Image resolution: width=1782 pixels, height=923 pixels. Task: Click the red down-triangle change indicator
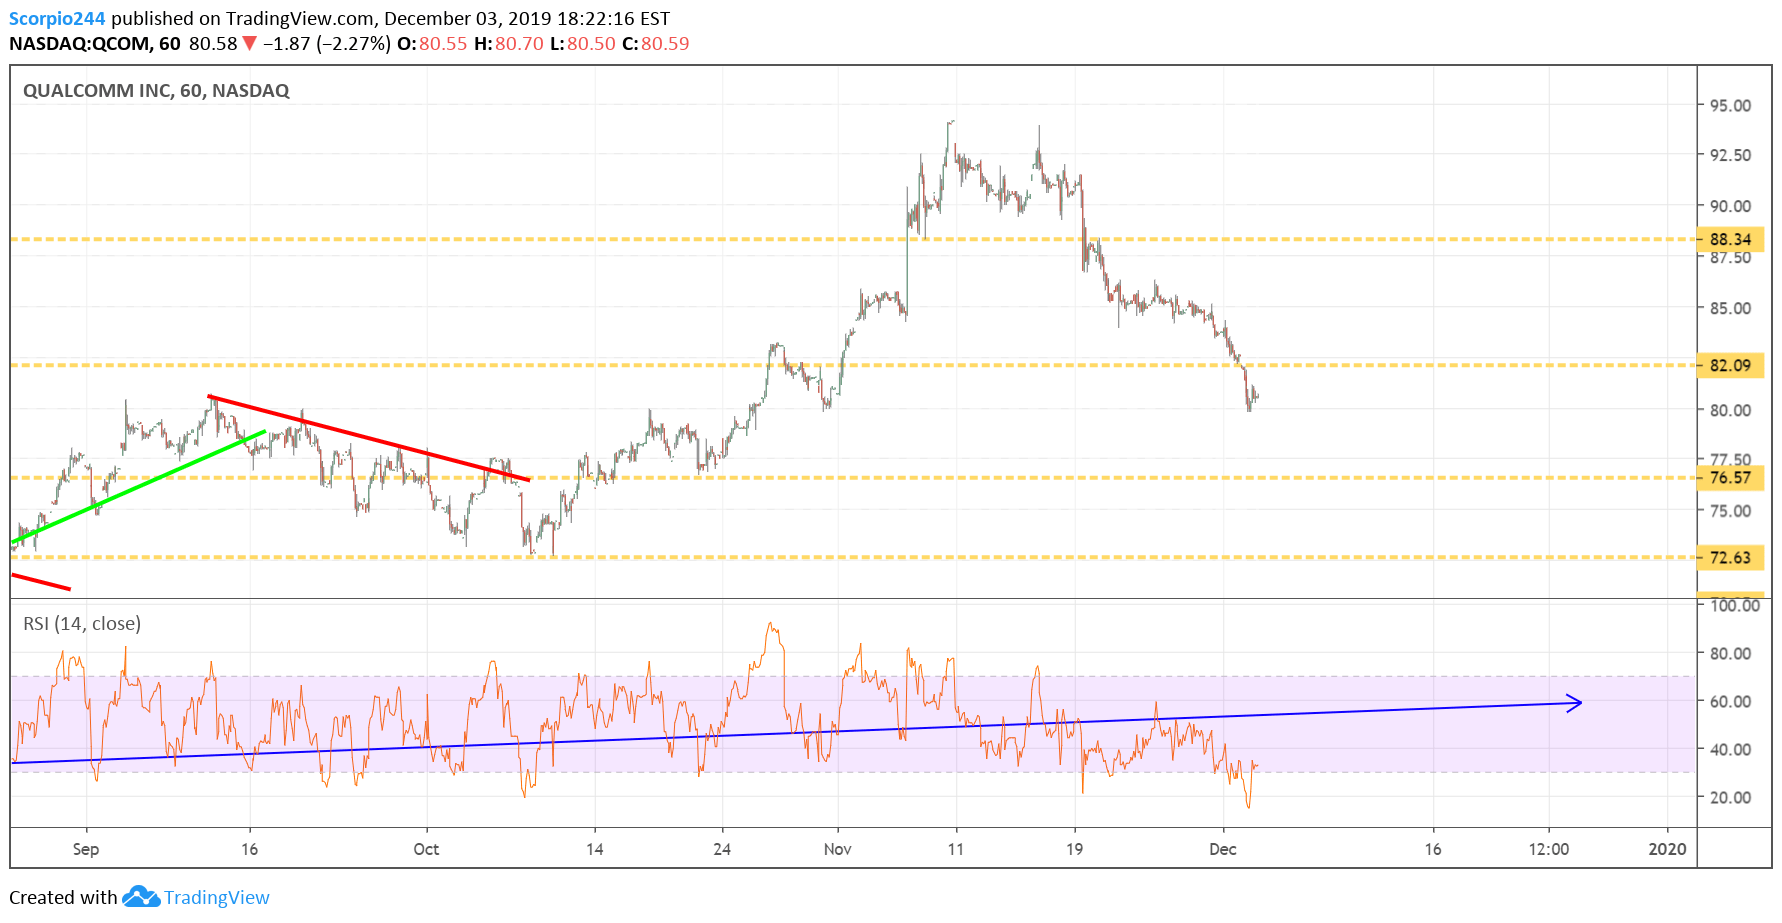pos(250,44)
